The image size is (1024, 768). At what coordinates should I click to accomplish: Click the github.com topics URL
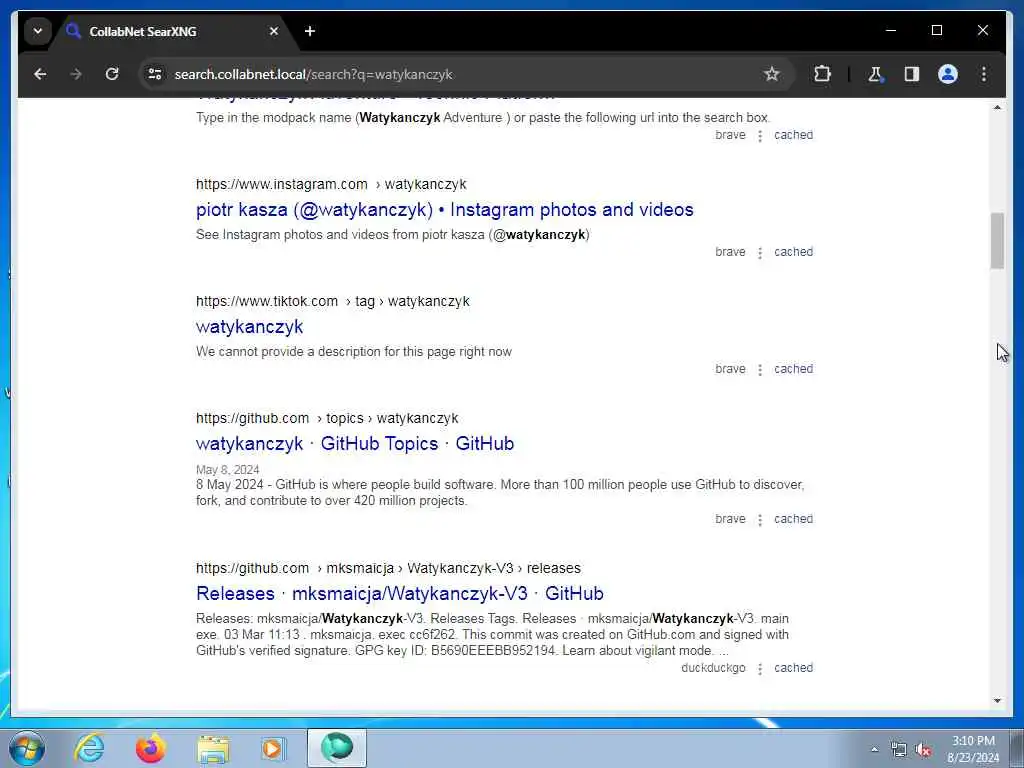327,418
